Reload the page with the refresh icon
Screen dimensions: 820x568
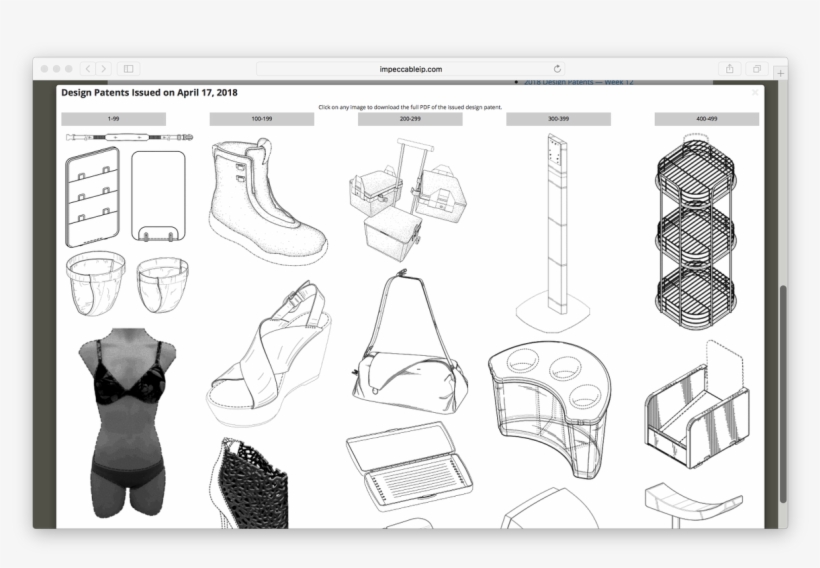tap(557, 69)
